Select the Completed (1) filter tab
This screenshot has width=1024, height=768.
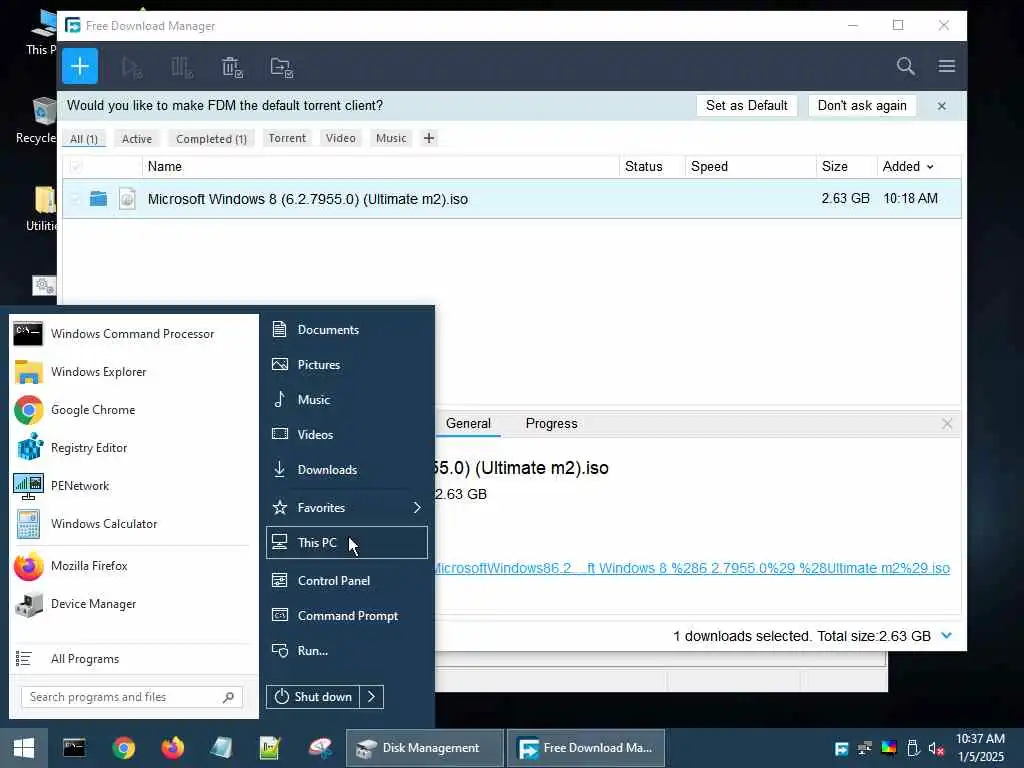pyautogui.click(x=211, y=138)
